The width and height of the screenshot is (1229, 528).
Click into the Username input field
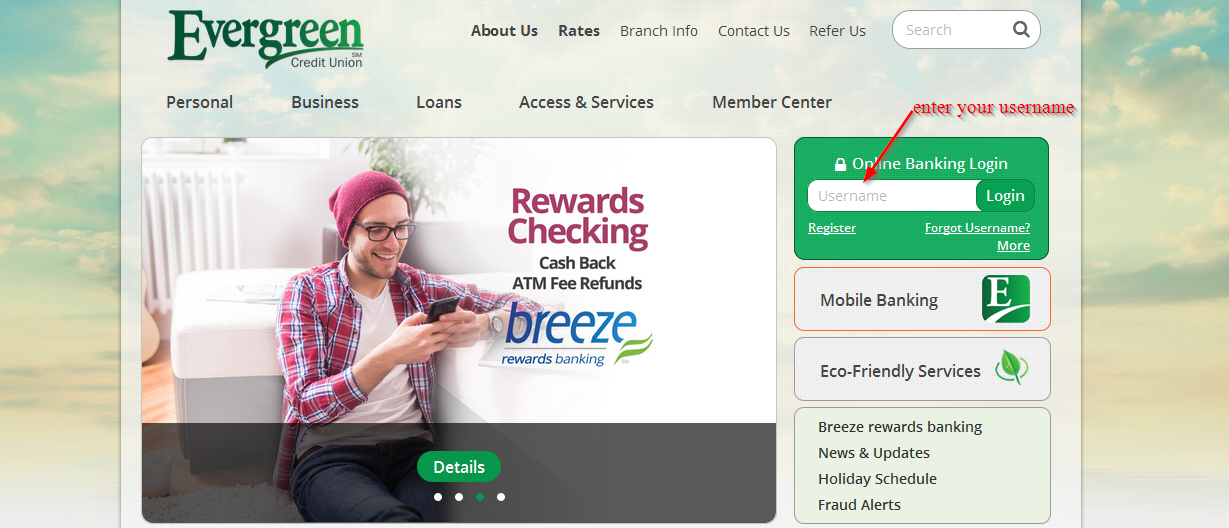pyautogui.click(x=892, y=196)
